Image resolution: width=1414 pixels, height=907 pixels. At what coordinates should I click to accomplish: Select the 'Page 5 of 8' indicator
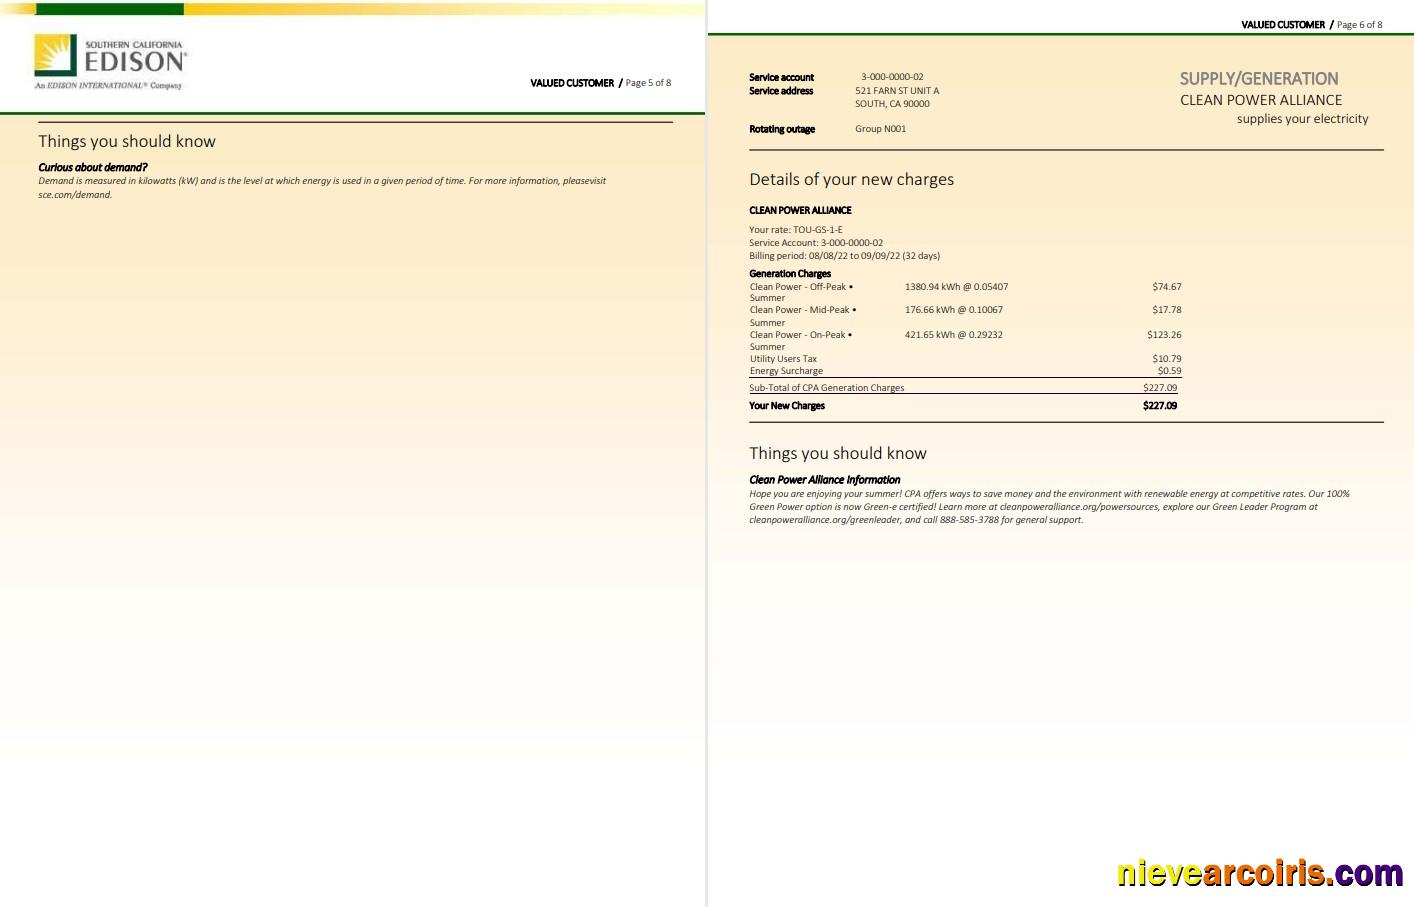click(648, 83)
